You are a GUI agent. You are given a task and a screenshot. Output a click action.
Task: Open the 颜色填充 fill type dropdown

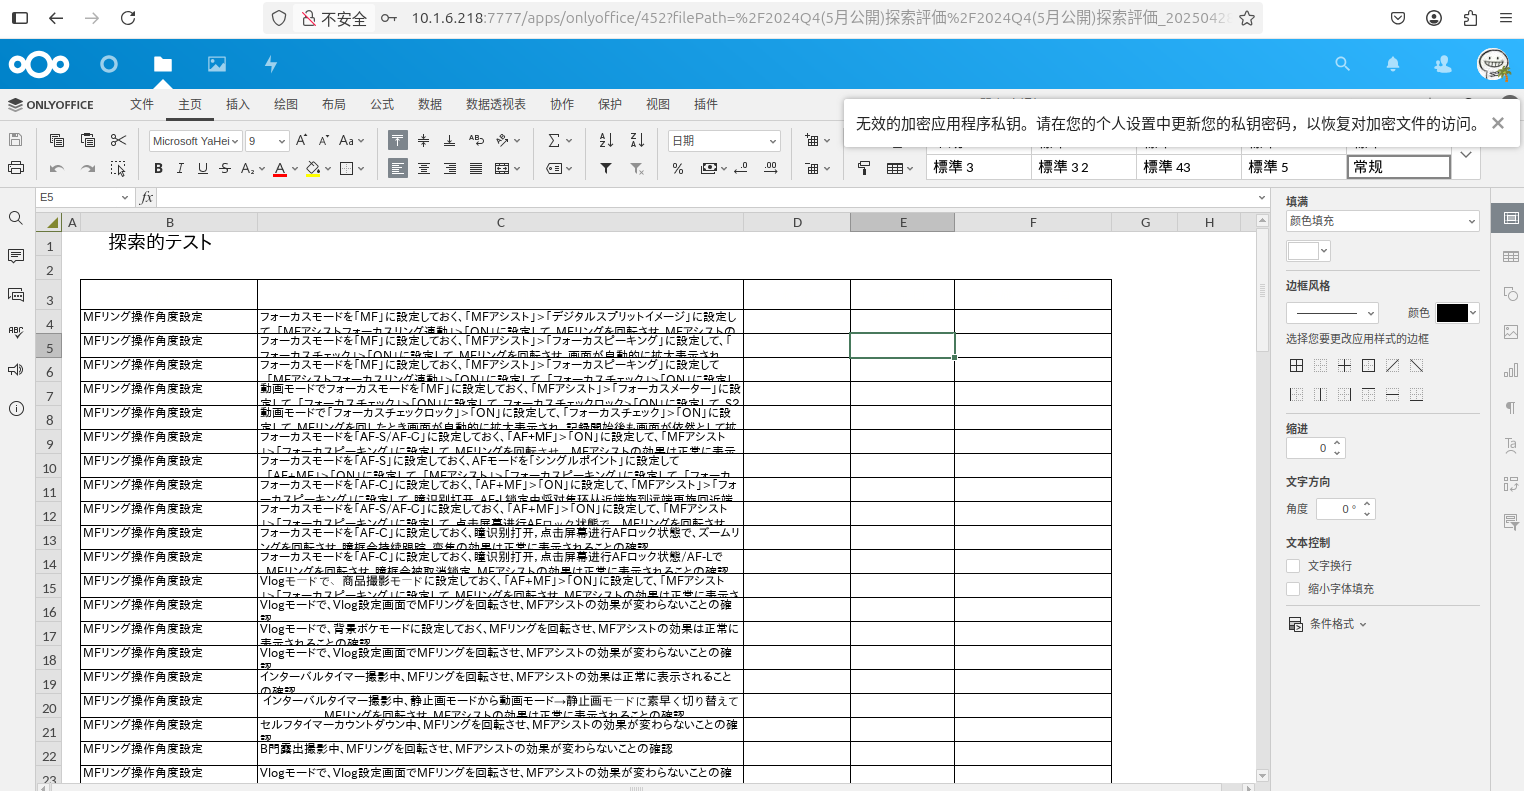coord(1382,221)
